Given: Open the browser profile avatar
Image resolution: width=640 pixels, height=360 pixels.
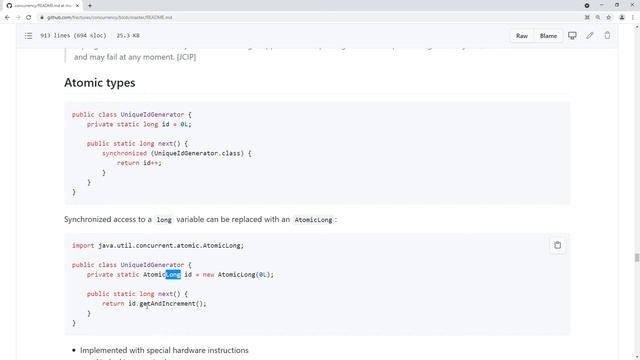Looking at the screenshot, I should point(622,18).
